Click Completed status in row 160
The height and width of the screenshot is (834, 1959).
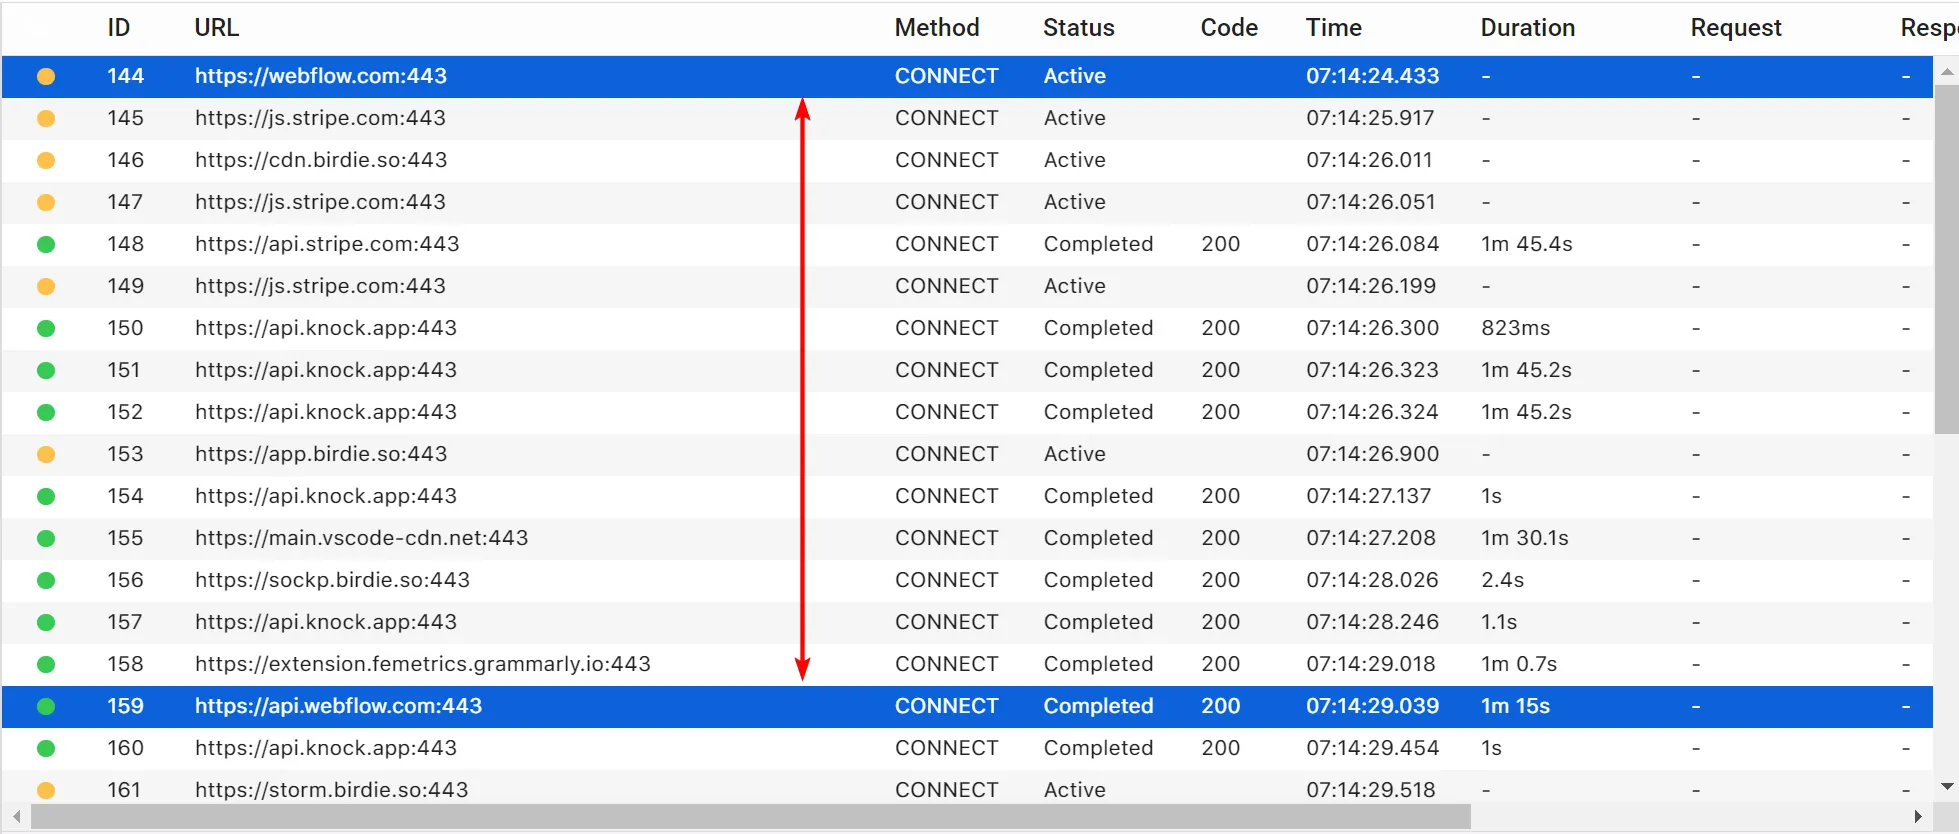point(1098,748)
